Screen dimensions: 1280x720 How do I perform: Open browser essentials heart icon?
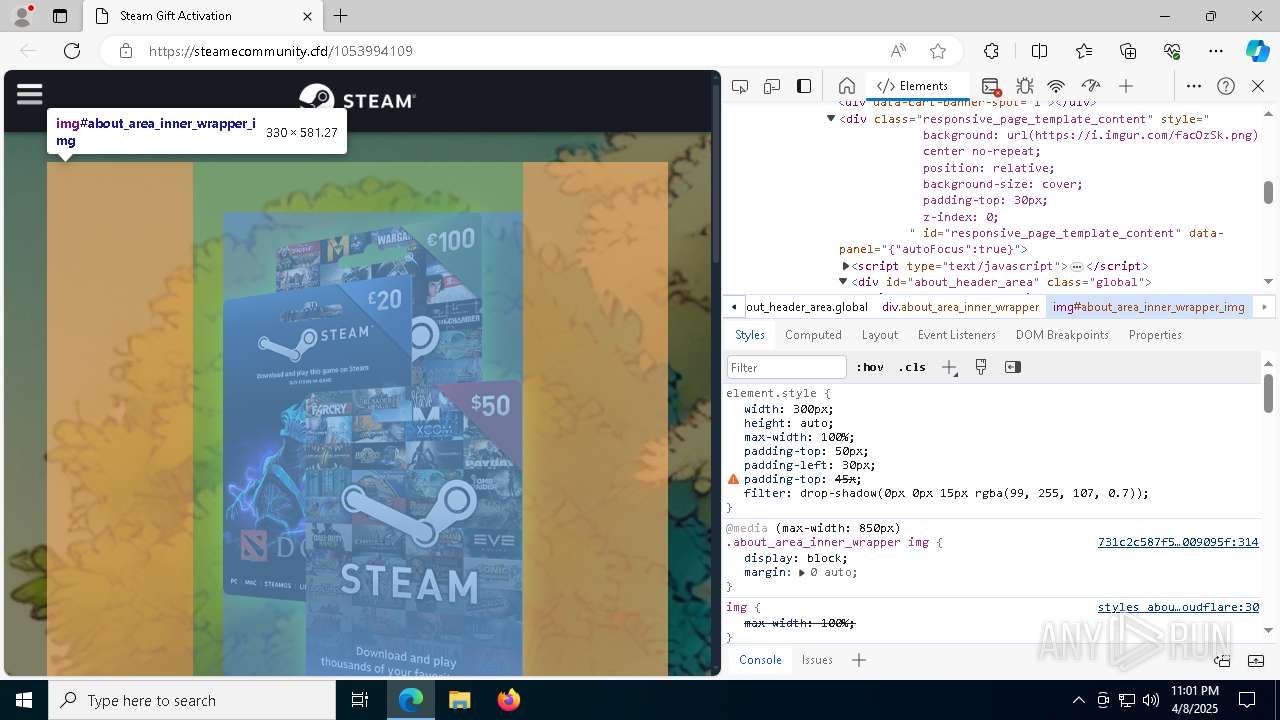tap(1172, 51)
